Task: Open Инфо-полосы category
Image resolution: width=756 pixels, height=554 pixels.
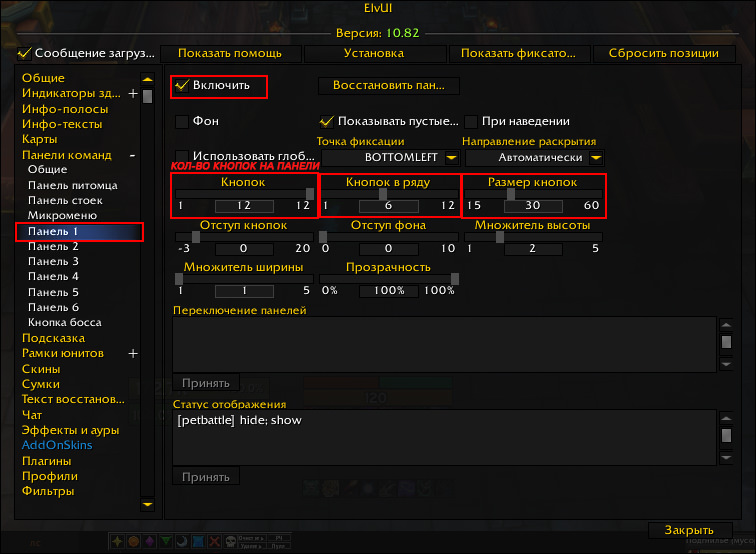Action: click(65, 109)
